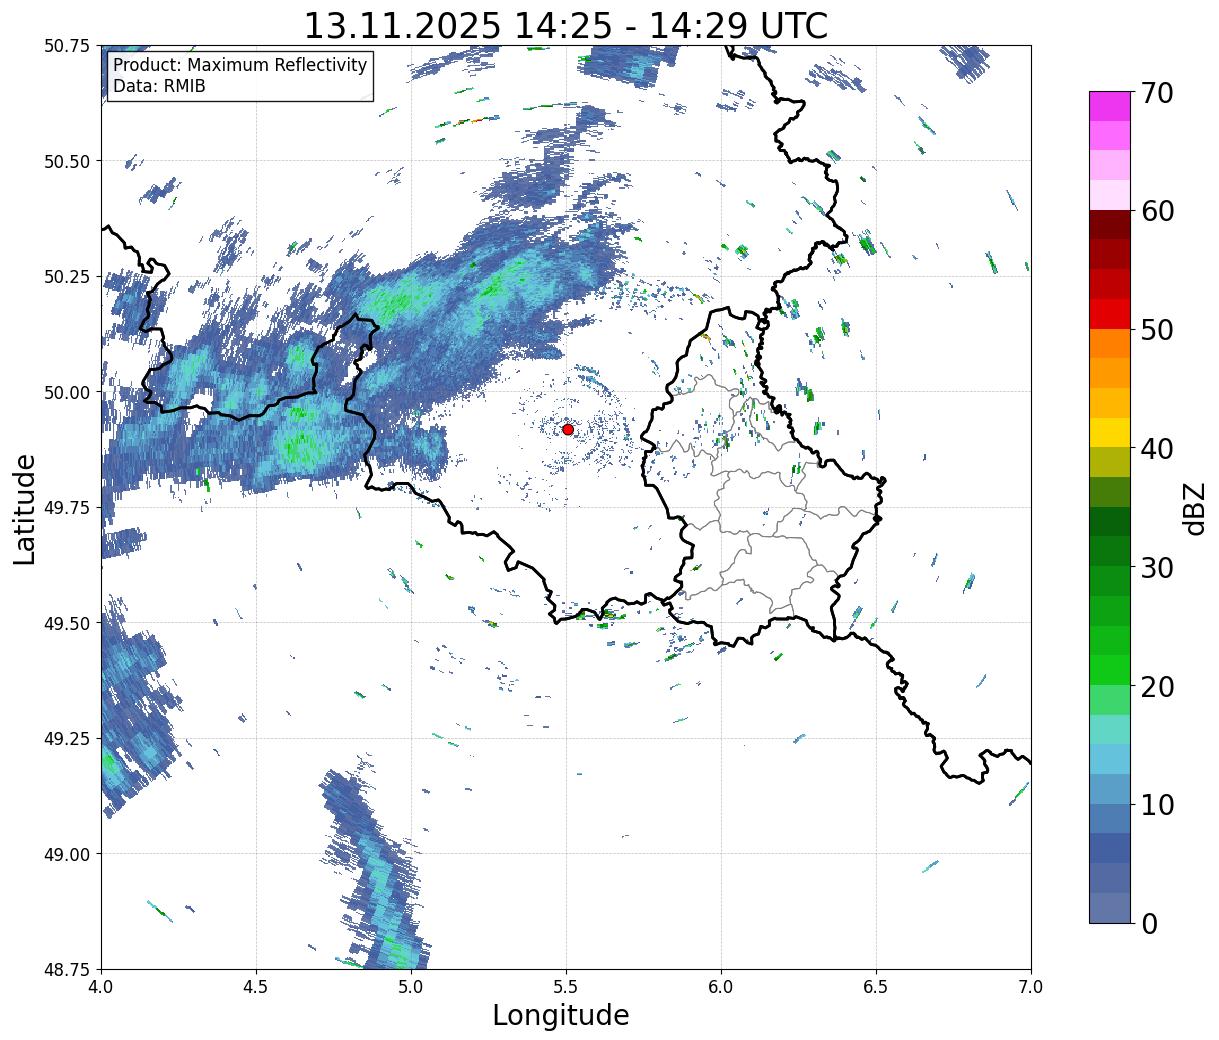Screen dimensions: 1219x1040
Task: Click the longitude tick label 5.0
Action: point(411,987)
